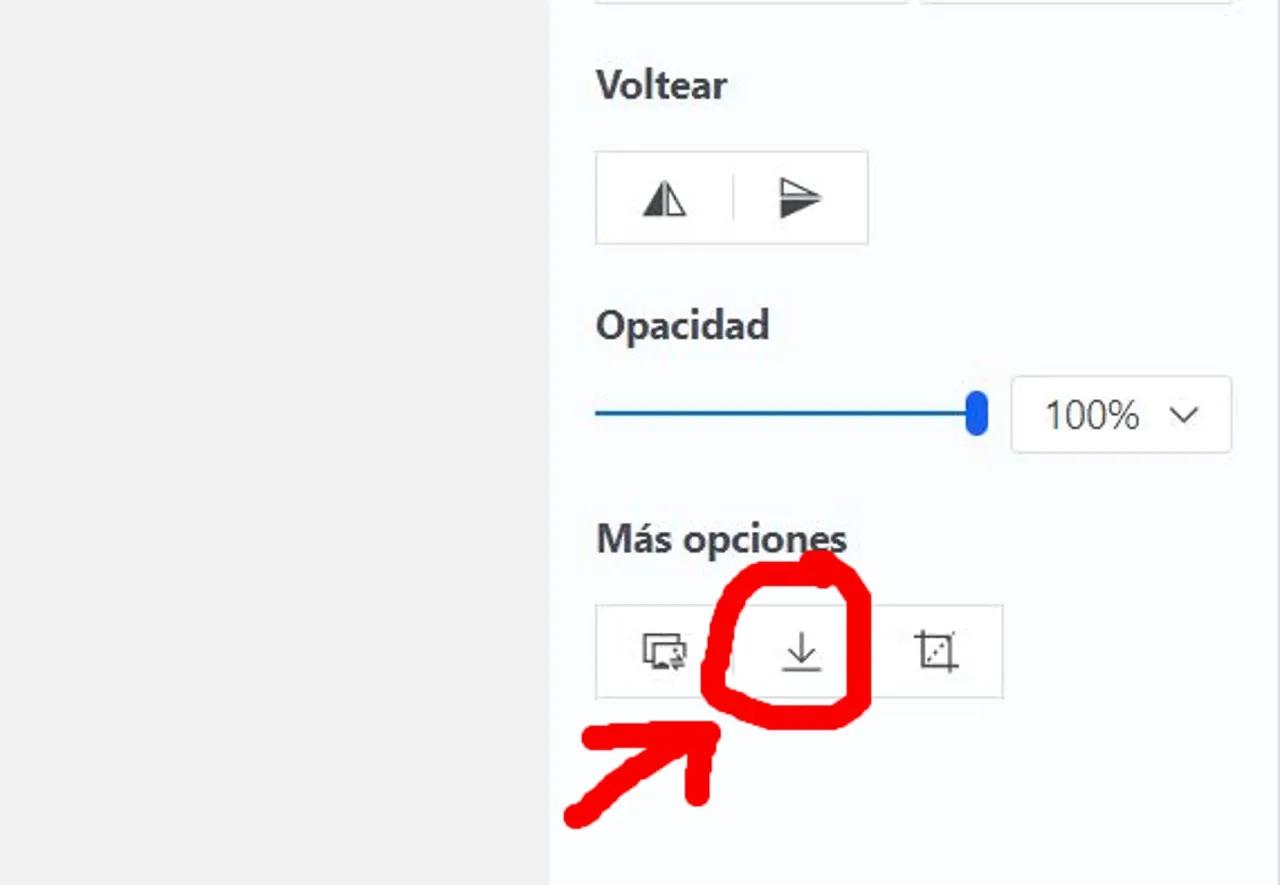Viewport: 1280px width, 885px height.
Task: Focus the partially visible right field at top
Action: click(1076, 2)
